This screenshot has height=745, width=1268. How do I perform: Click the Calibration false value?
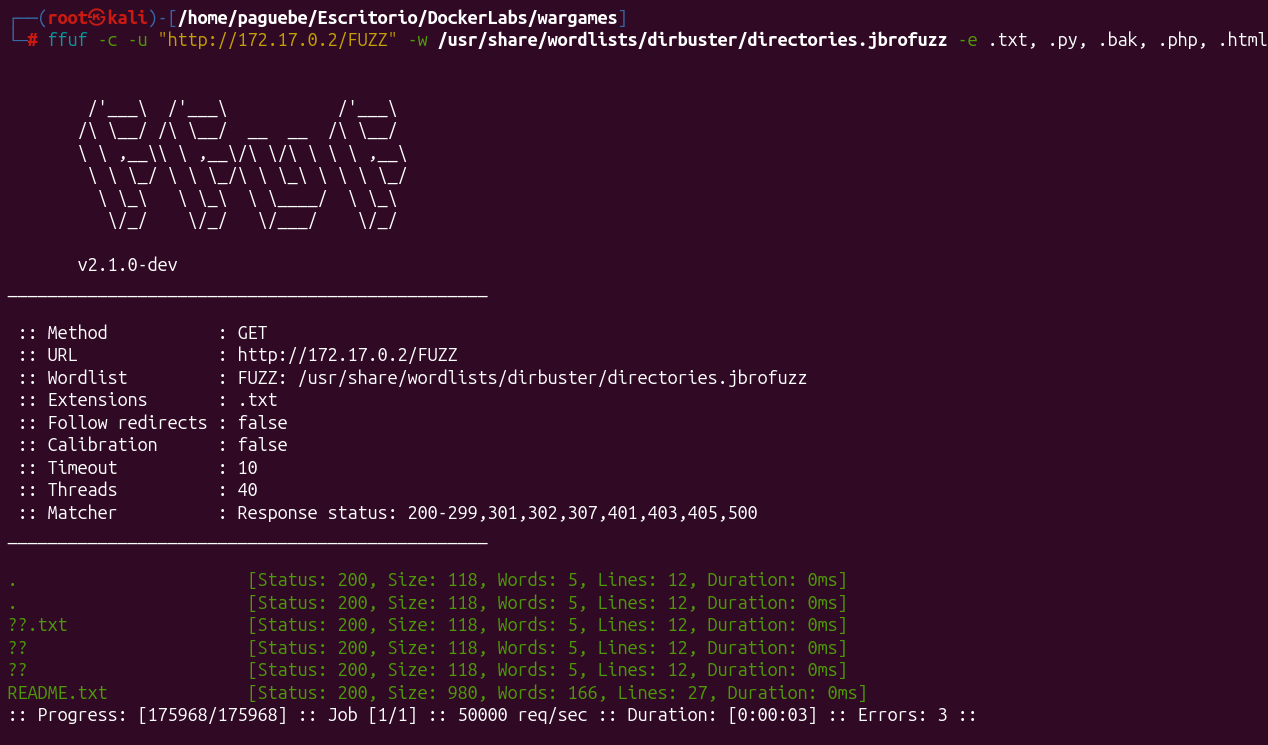[262, 445]
